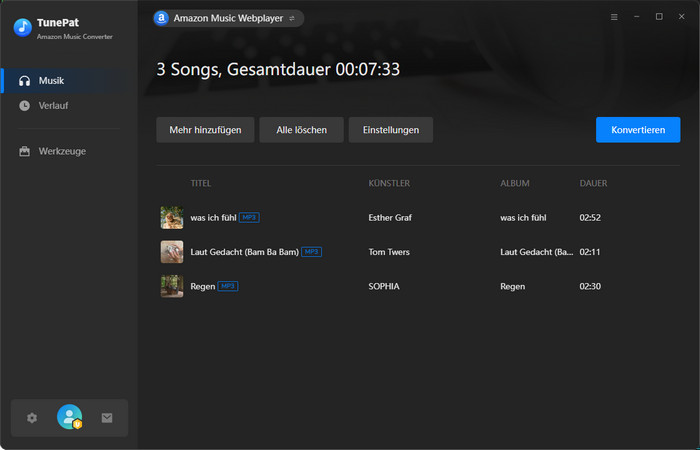Click MP3 badge on "was ich fühl"
Image resolution: width=700 pixels, height=450 pixels.
click(x=249, y=218)
